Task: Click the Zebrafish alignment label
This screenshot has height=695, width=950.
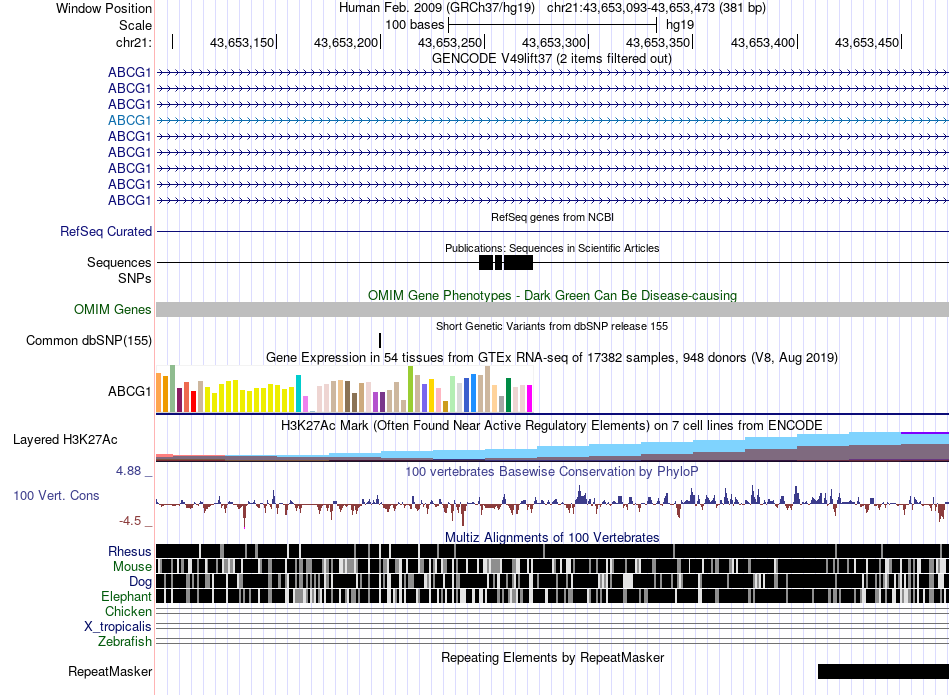Action: pos(125,641)
